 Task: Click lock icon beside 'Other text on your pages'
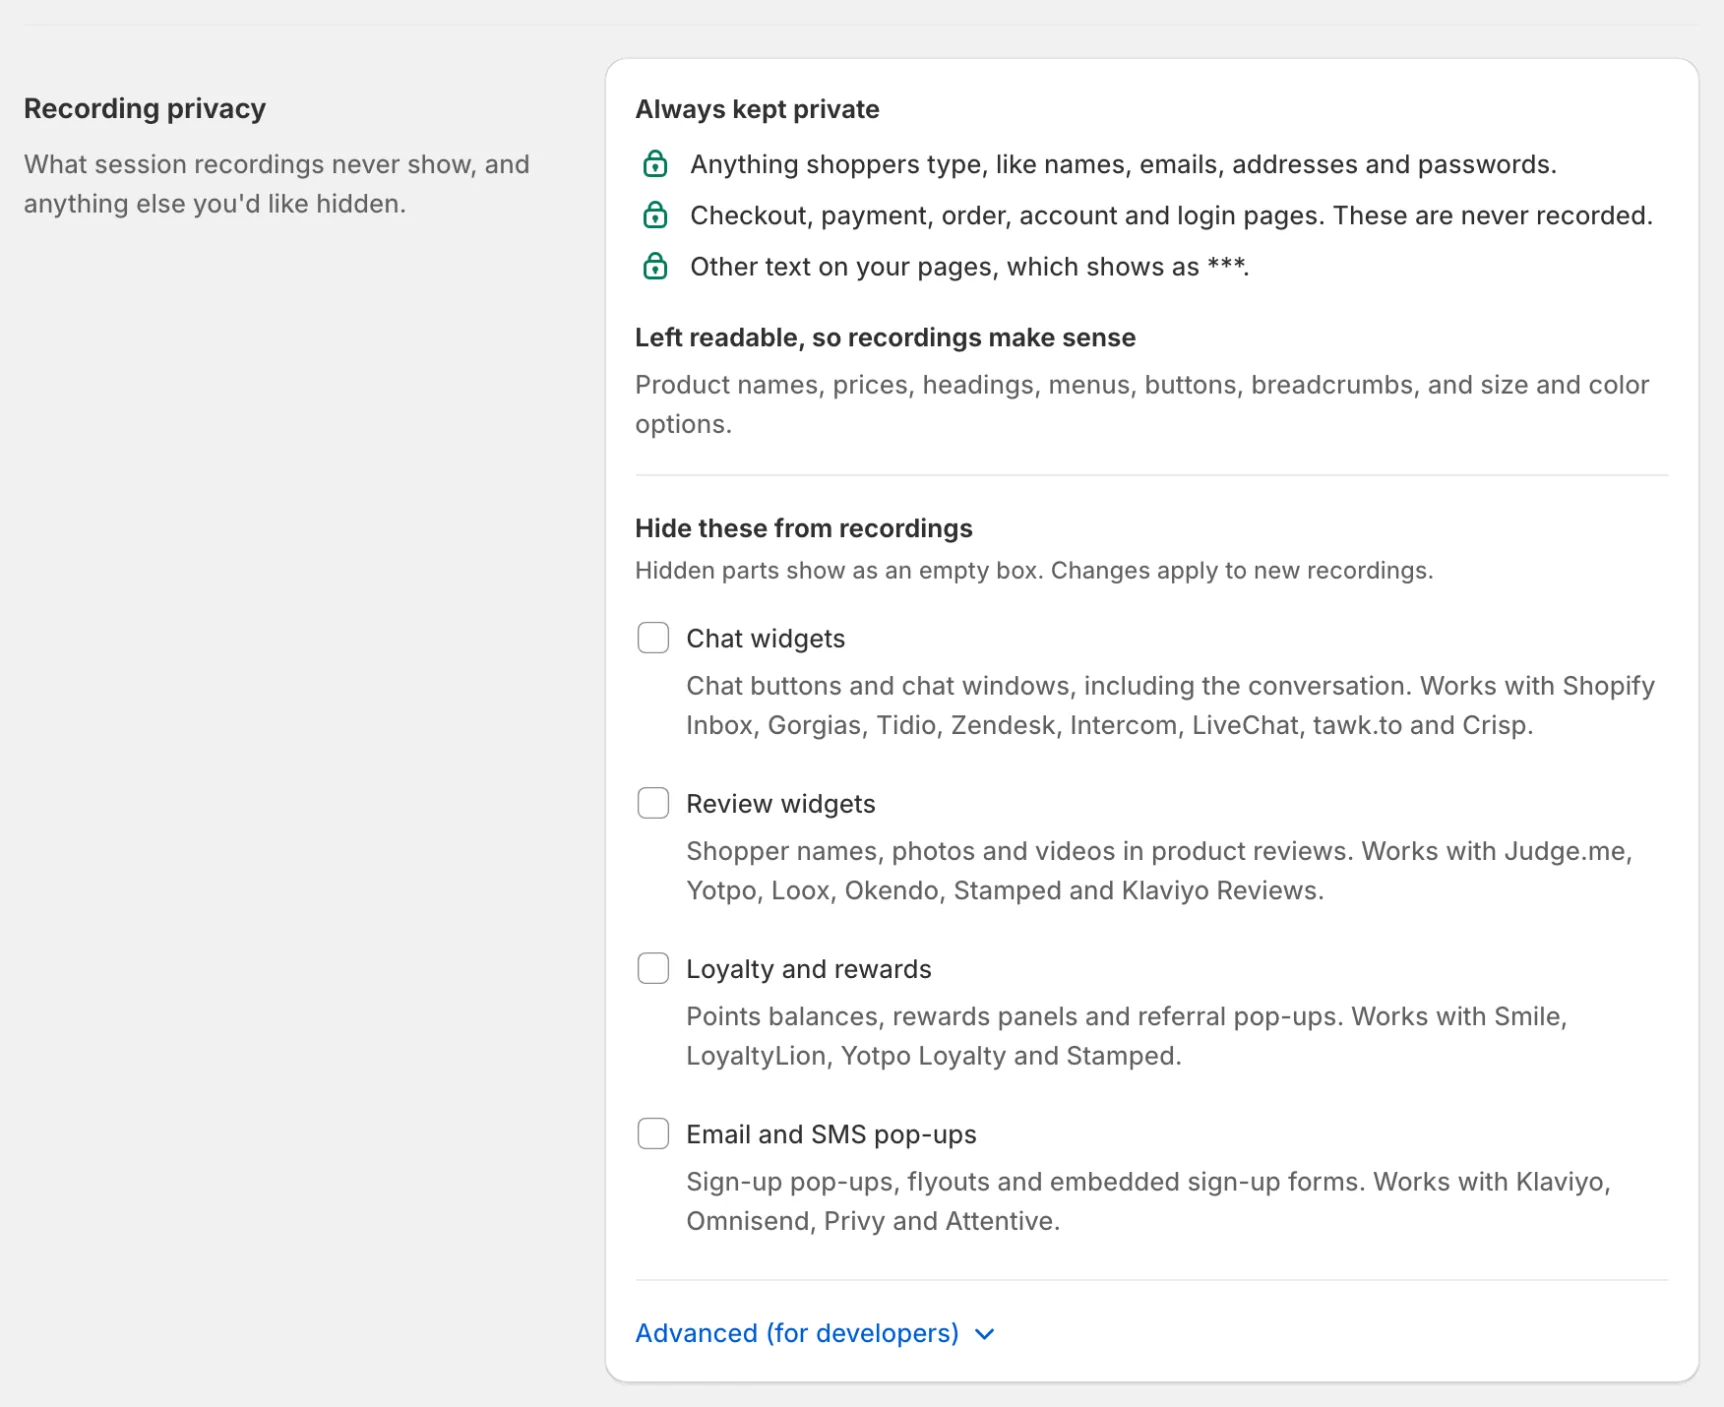pos(655,266)
